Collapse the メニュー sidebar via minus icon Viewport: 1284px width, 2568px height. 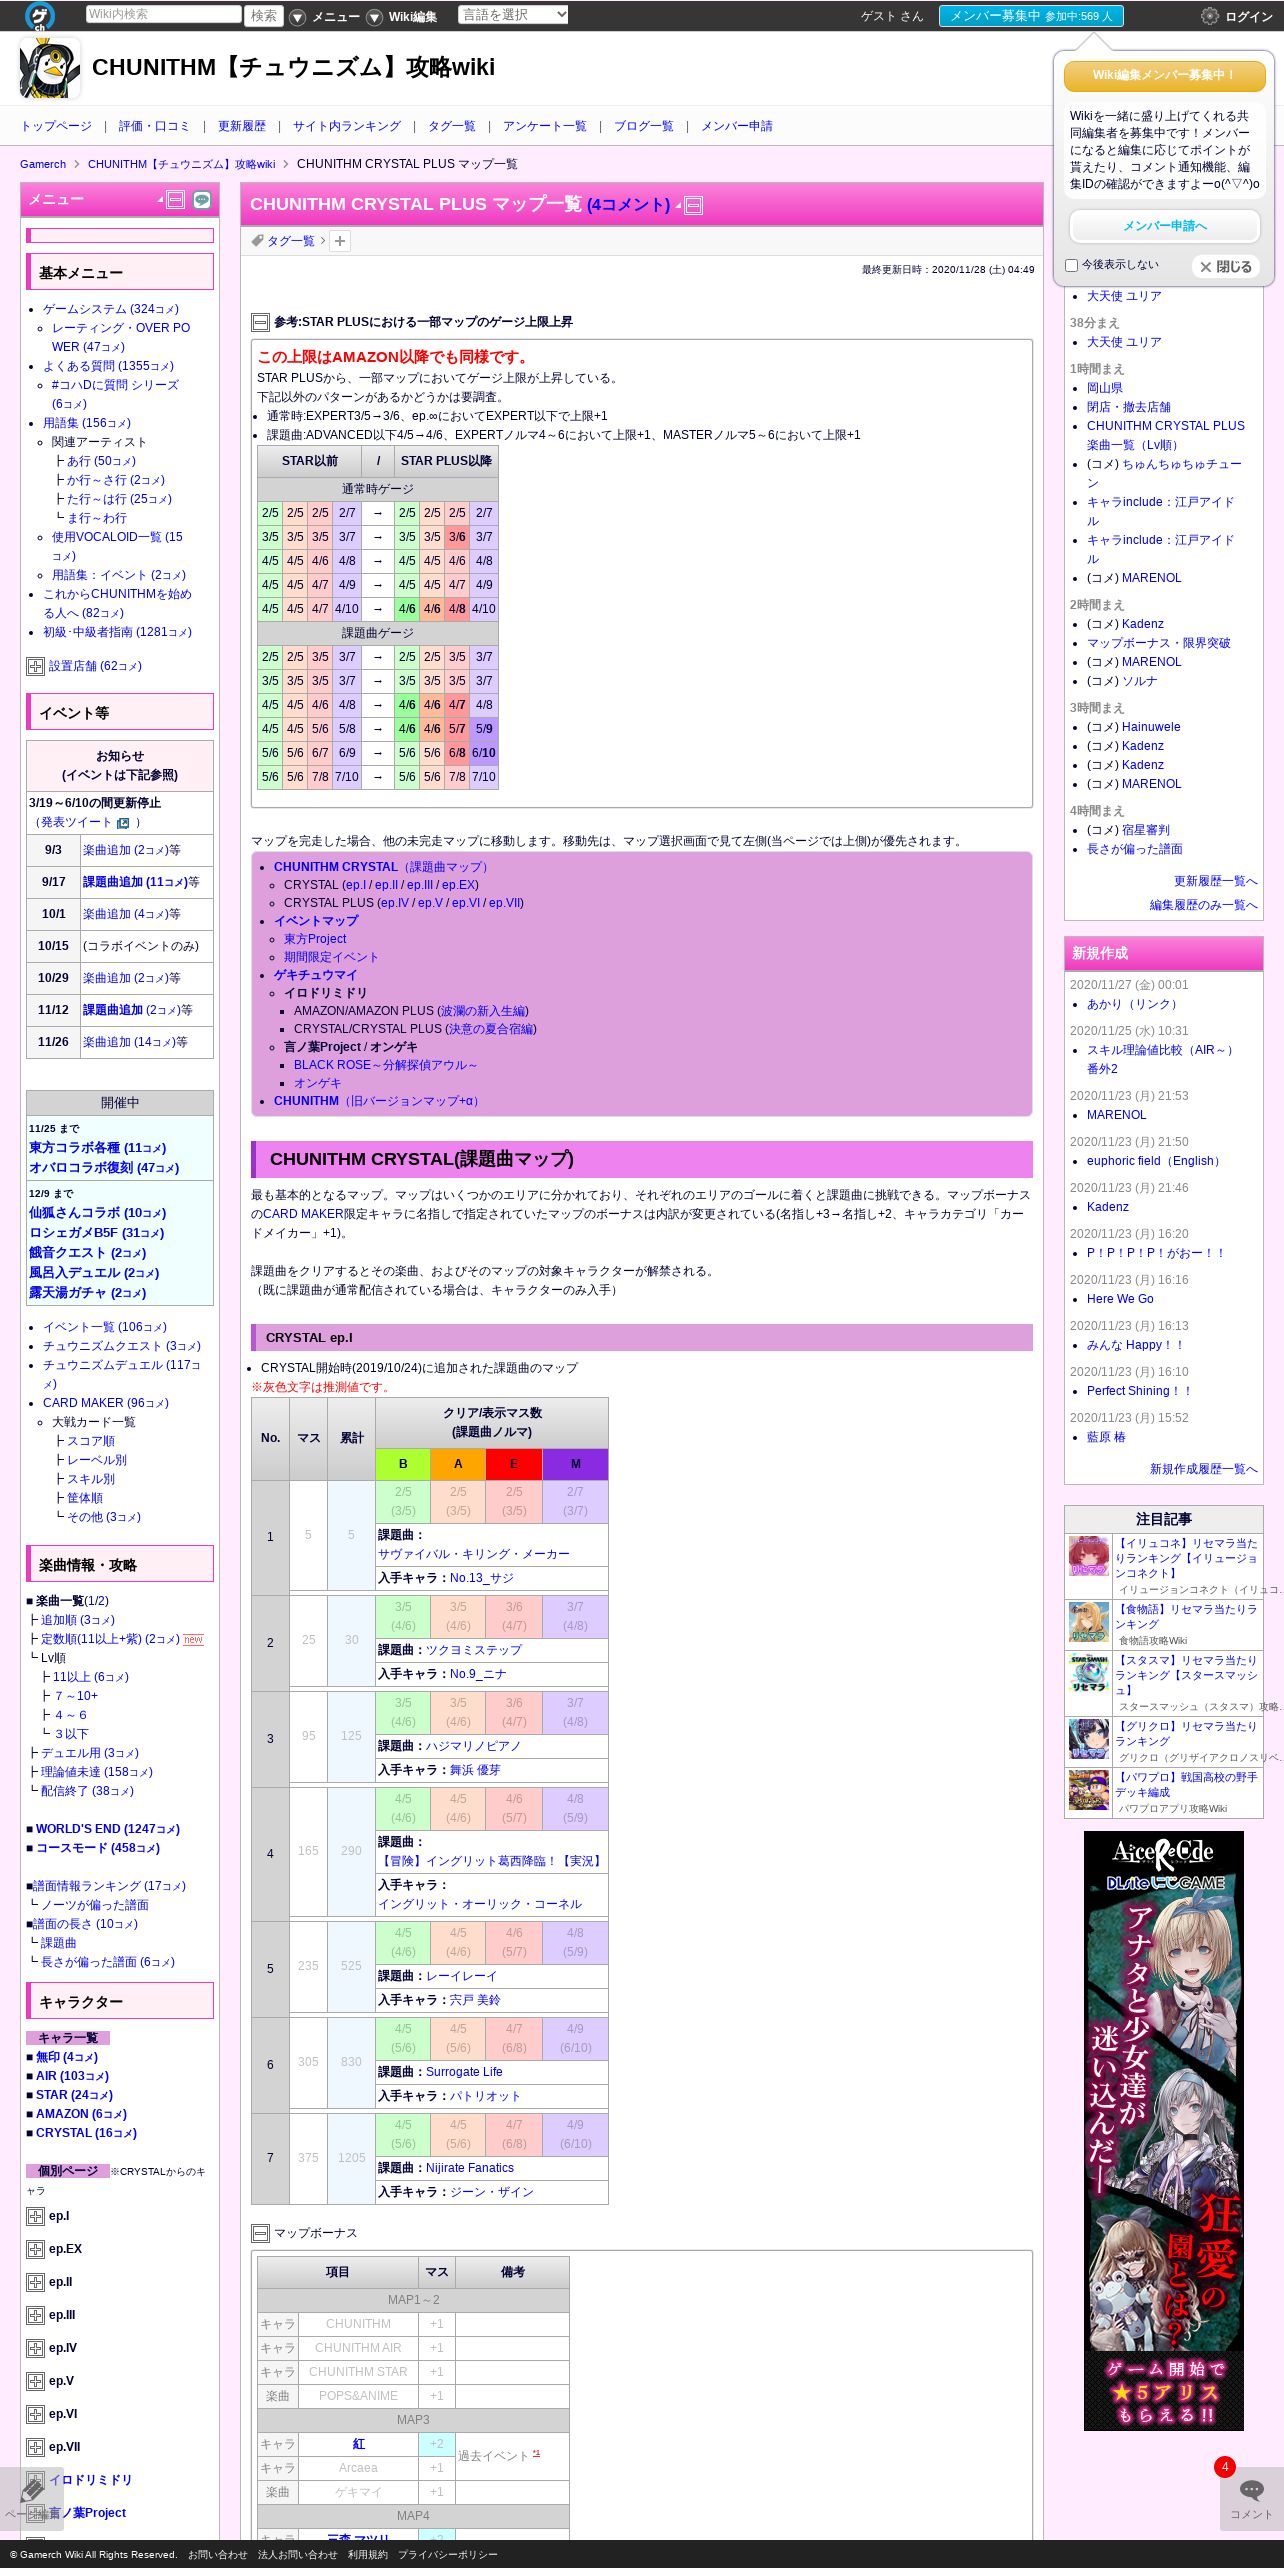[176, 199]
